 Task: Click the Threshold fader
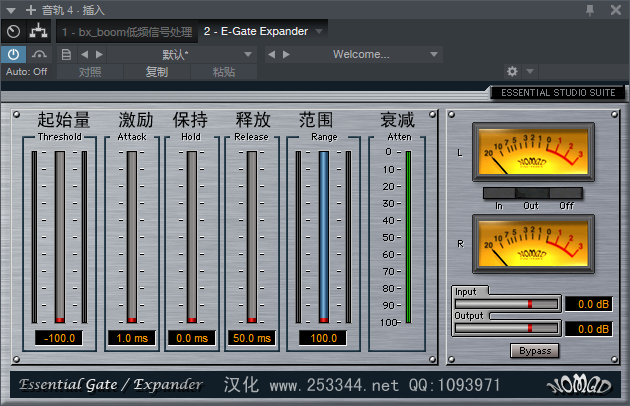(60, 237)
